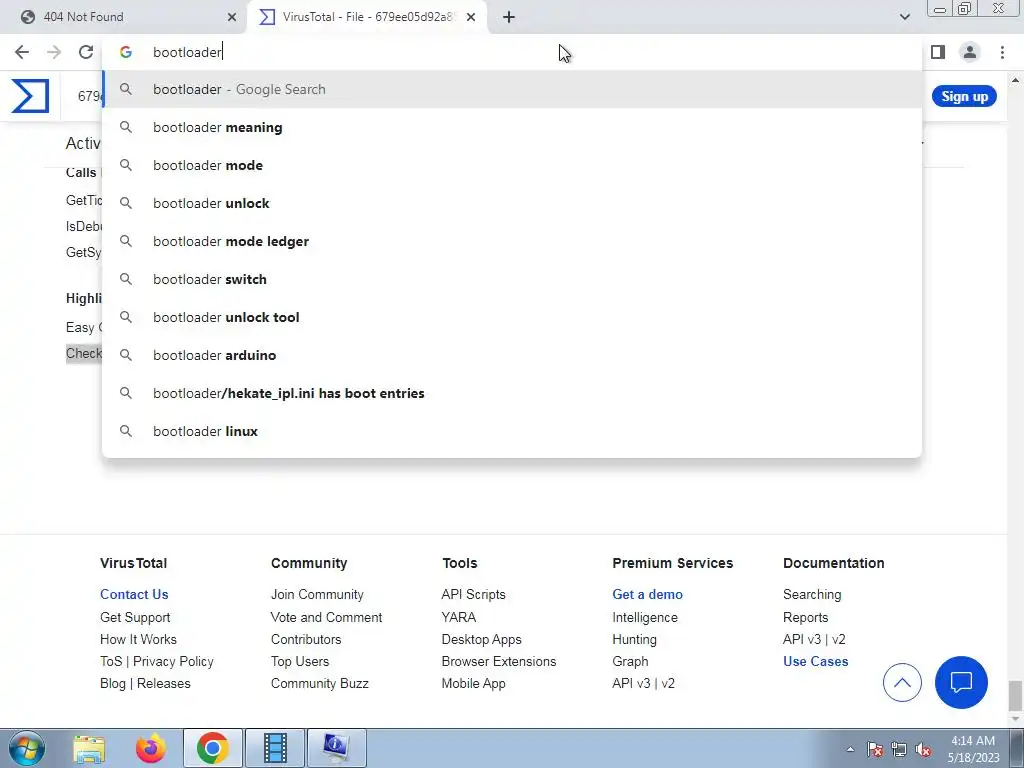Open the Chrome profile avatar menu
This screenshot has height=768, width=1024.
(x=970, y=52)
